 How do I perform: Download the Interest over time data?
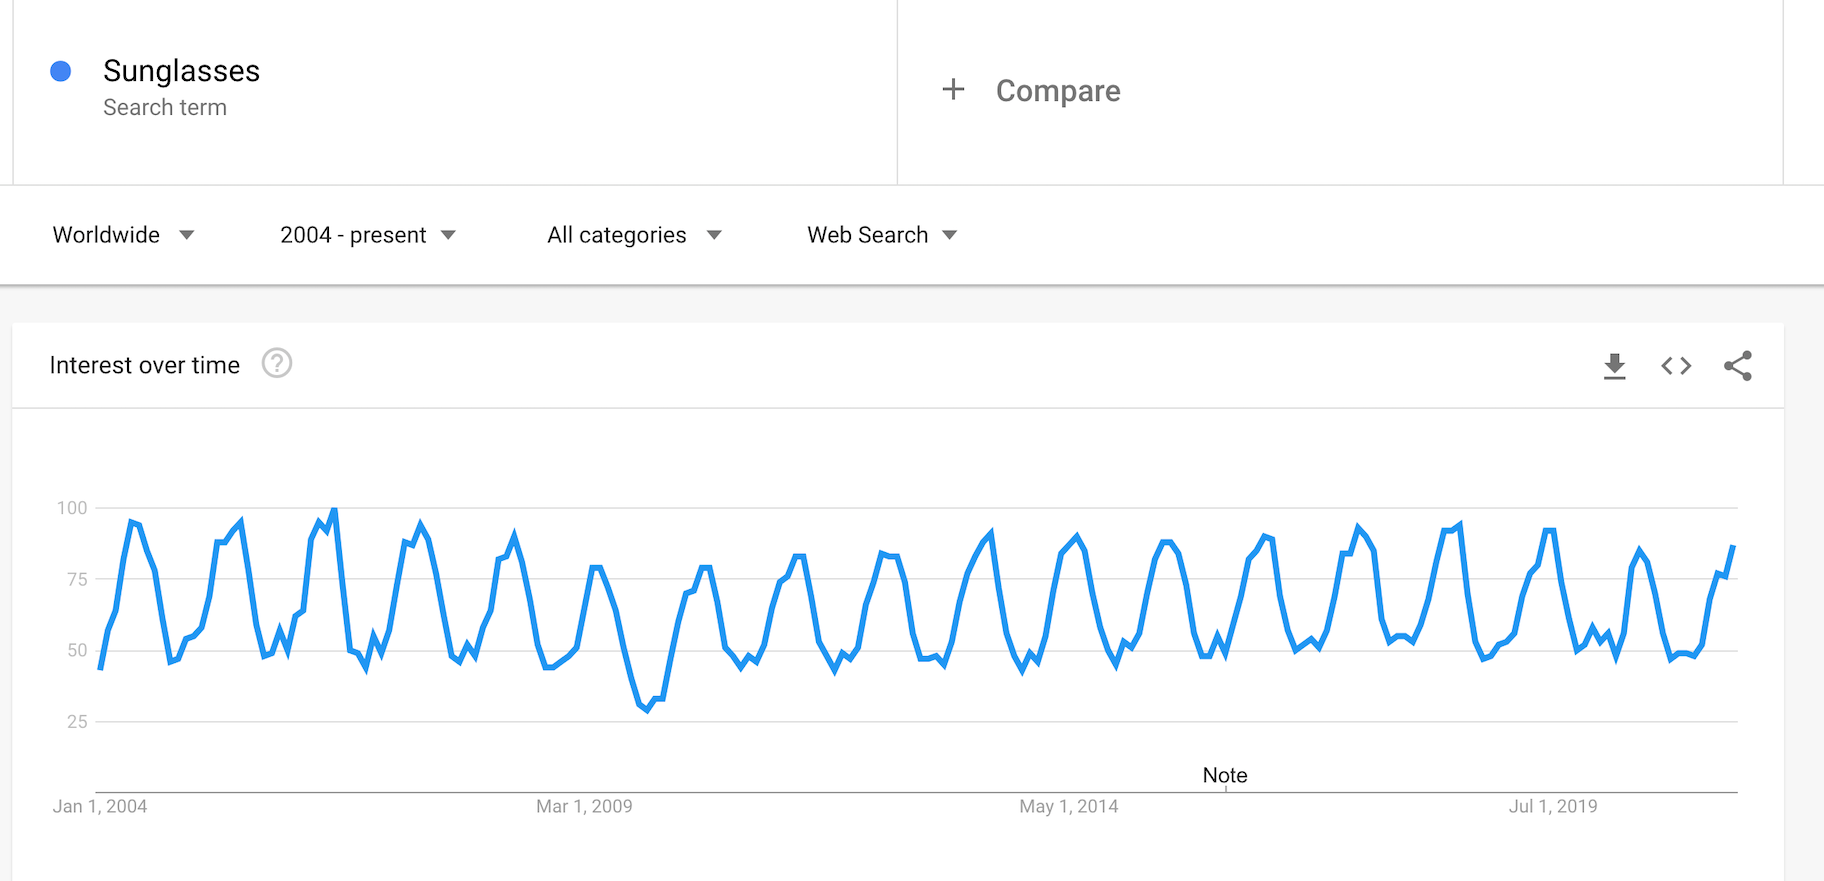tap(1614, 366)
